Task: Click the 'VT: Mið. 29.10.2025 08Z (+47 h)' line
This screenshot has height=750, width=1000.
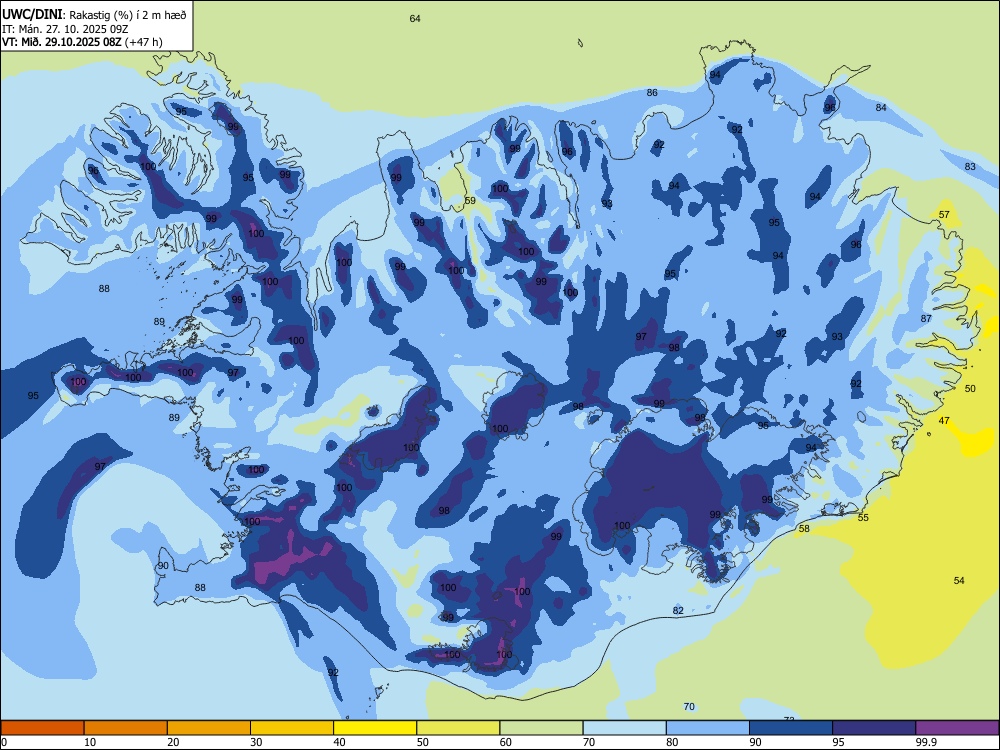Action: point(82,42)
